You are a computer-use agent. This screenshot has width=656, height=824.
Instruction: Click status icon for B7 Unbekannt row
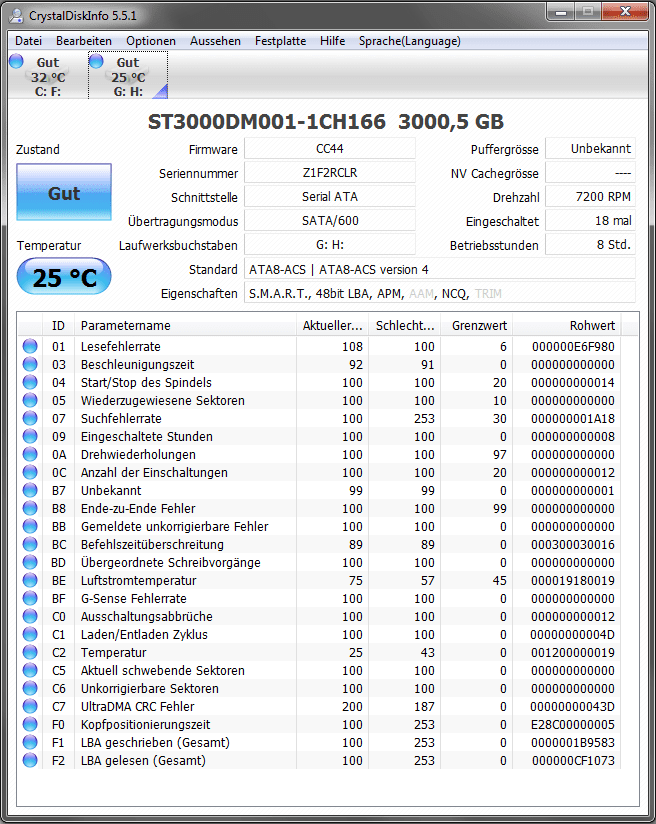30,490
